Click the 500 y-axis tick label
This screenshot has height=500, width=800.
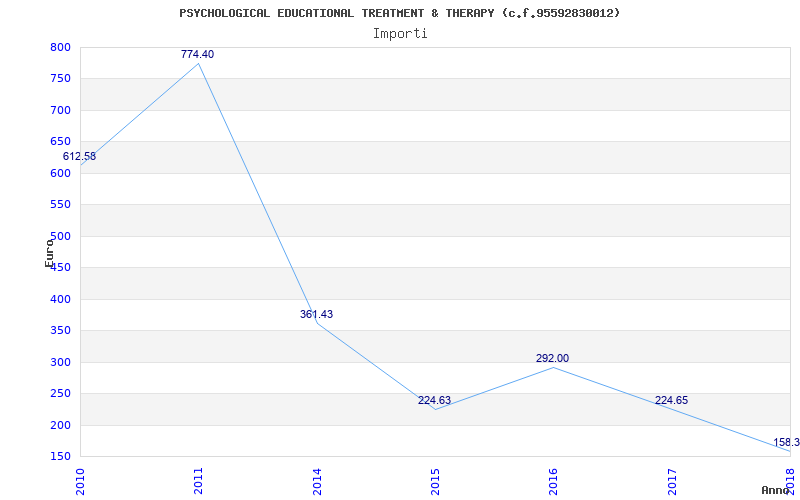(x=60, y=236)
